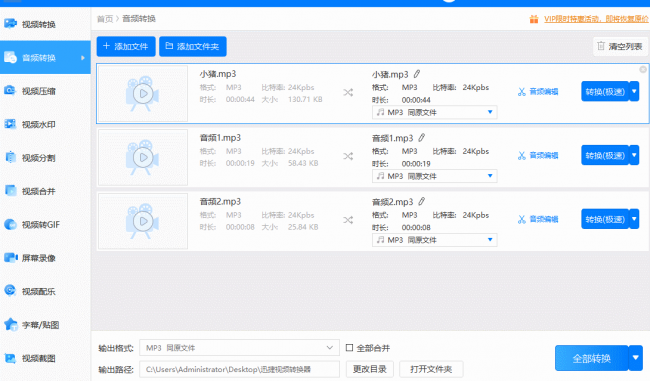
Task: Click 转换(极速) for 小猪.mp3
Action: pos(605,92)
